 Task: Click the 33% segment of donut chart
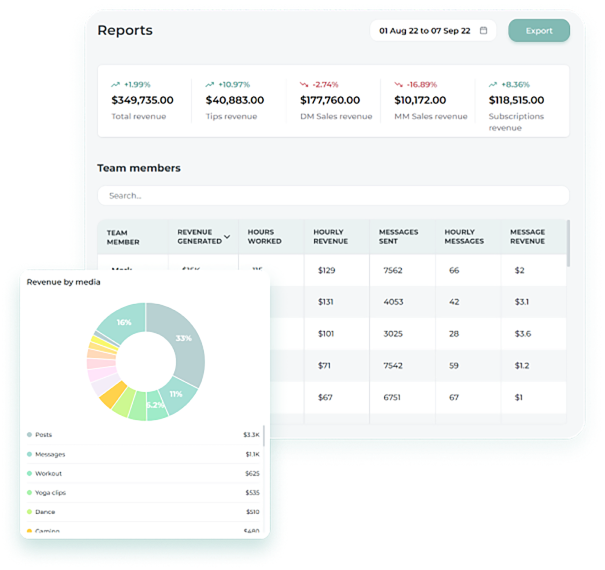(x=183, y=339)
